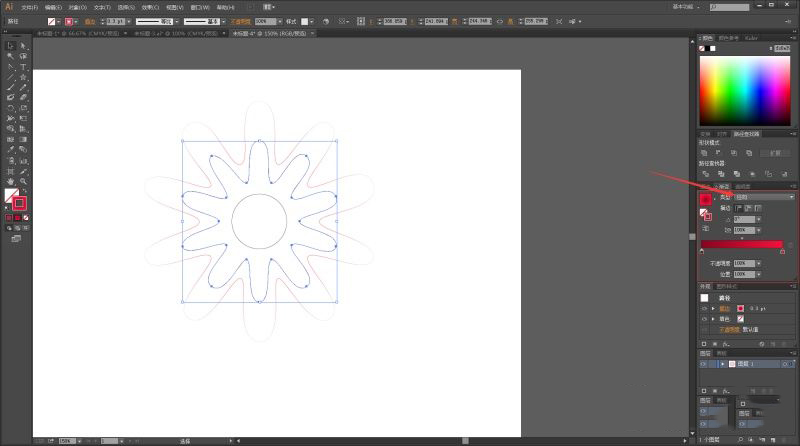Viewport: 800px width, 446px height.
Task: Expand the 图层 1 layer contents
Action: tap(722, 364)
